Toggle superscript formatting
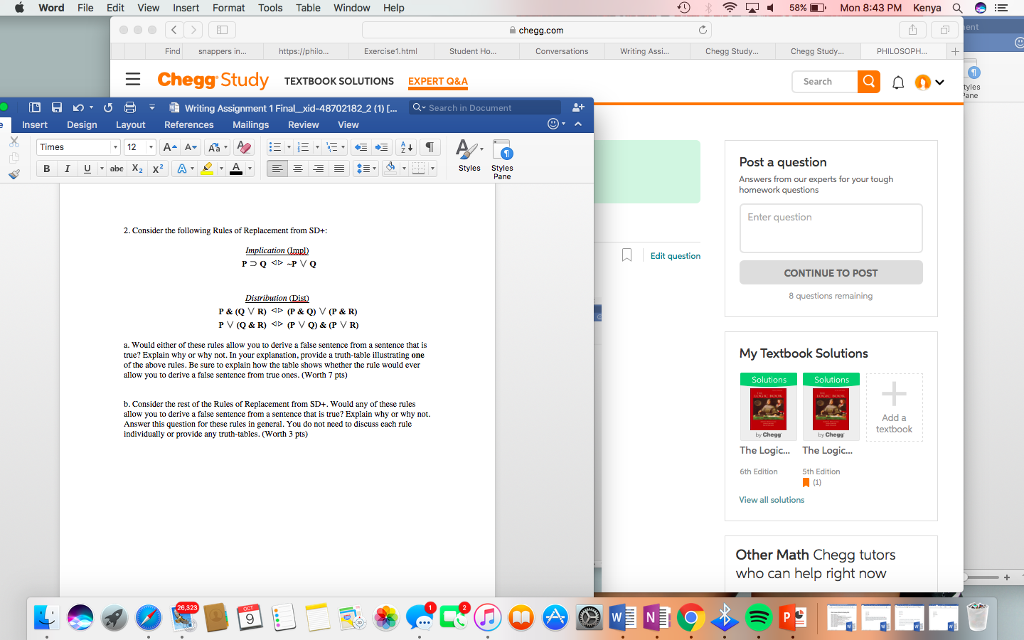 click(157, 167)
